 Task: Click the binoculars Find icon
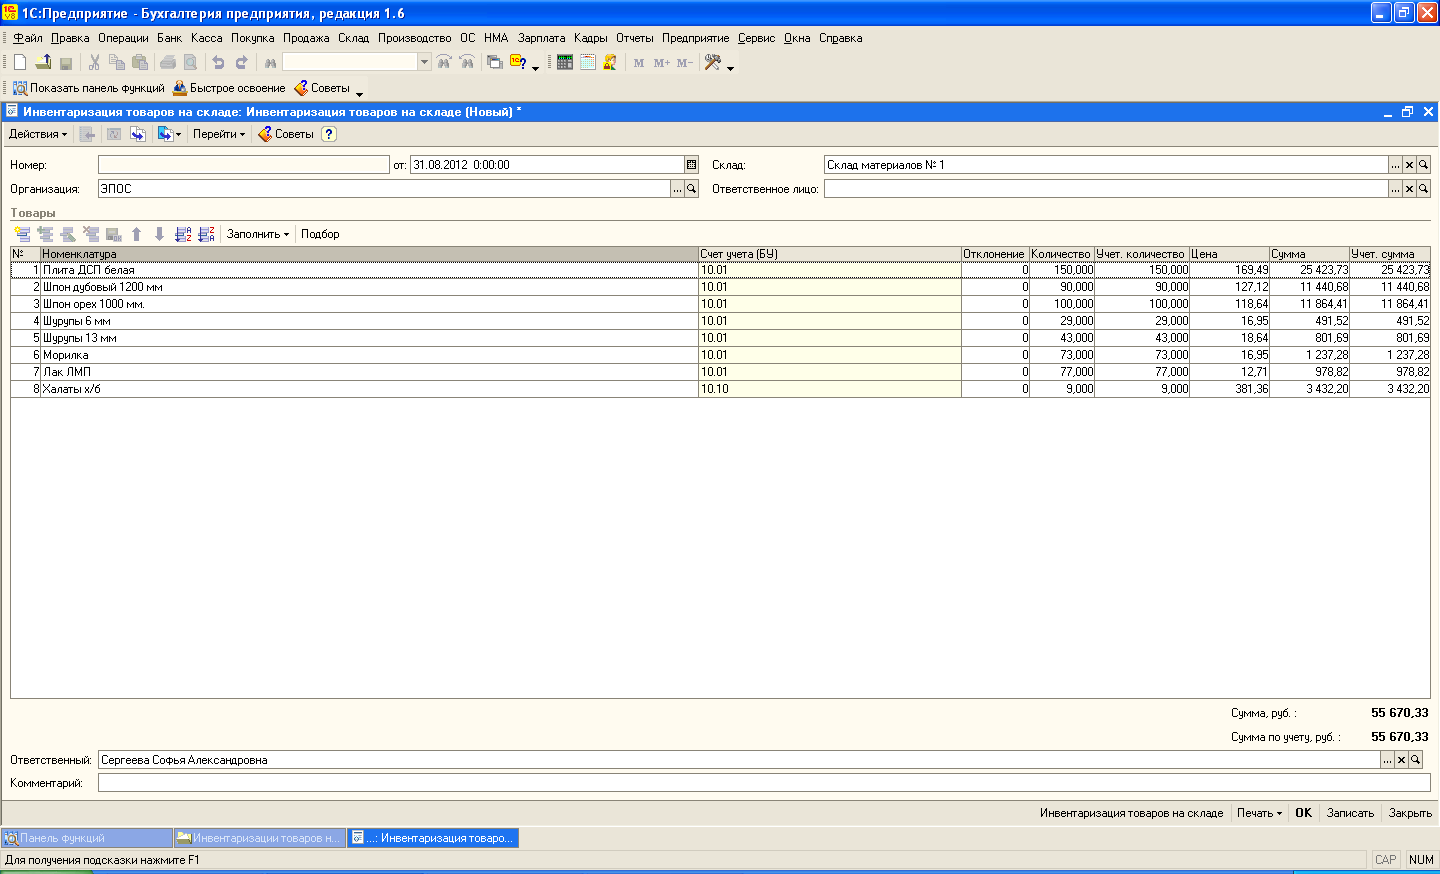click(270, 62)
